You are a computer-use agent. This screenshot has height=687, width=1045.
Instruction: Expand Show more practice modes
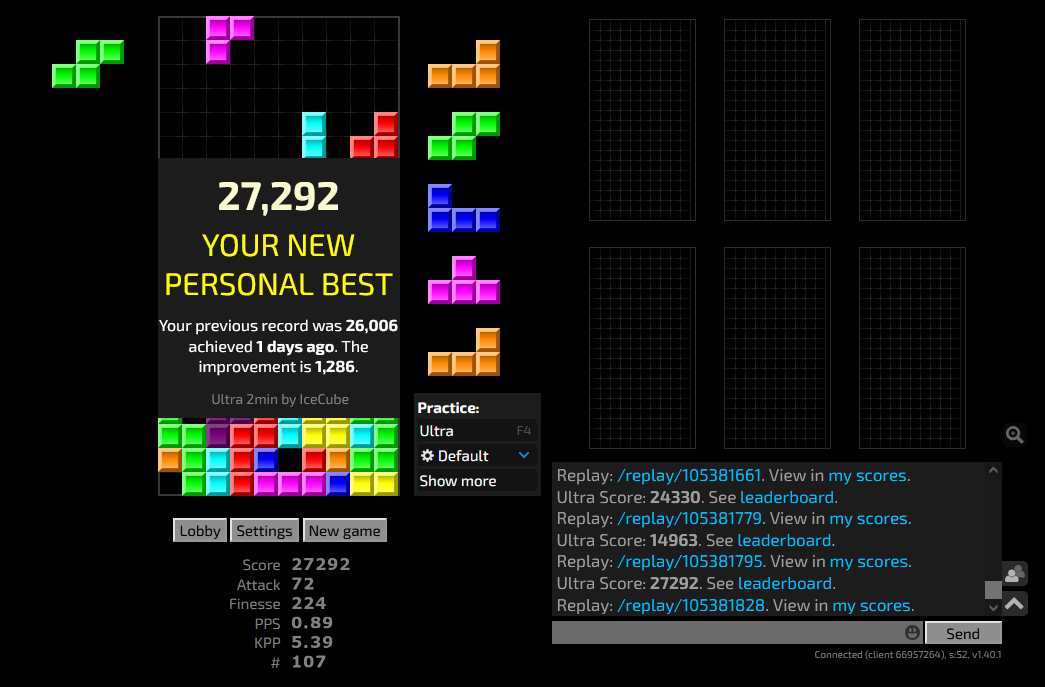point(477,481)
